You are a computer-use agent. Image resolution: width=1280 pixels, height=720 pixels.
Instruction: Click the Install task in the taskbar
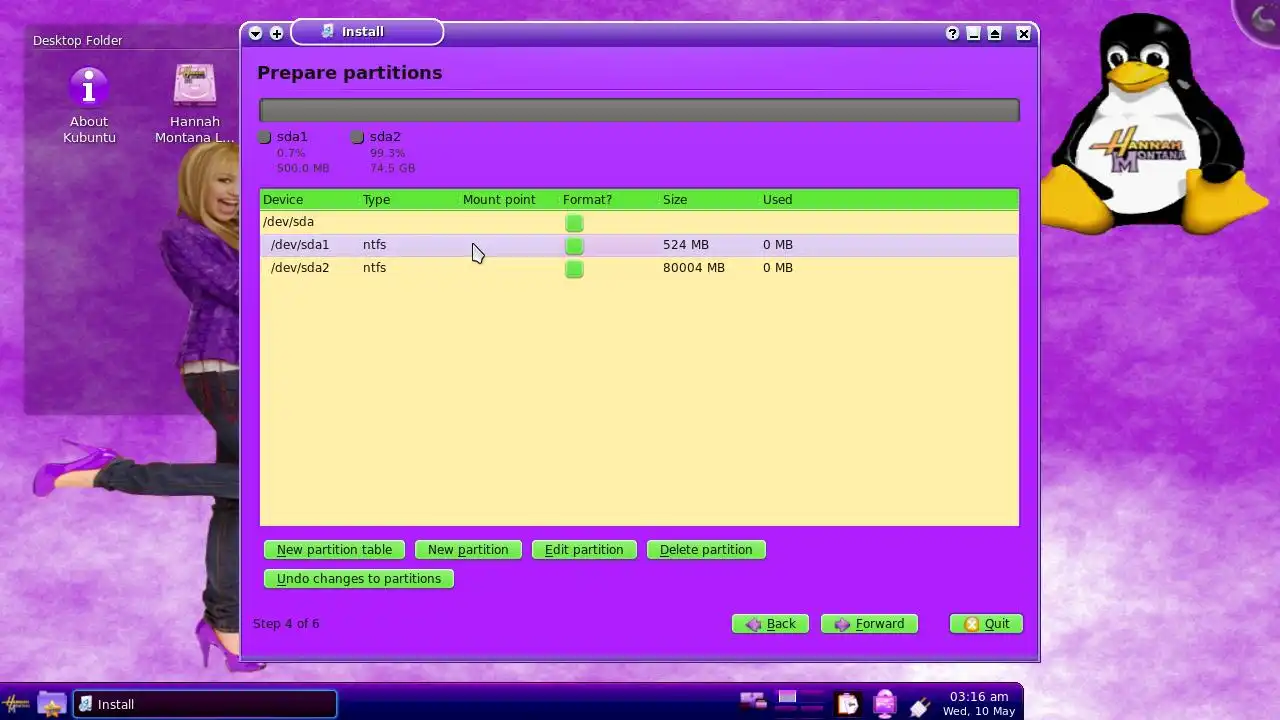pyautogui.click(x=205, y=704)
